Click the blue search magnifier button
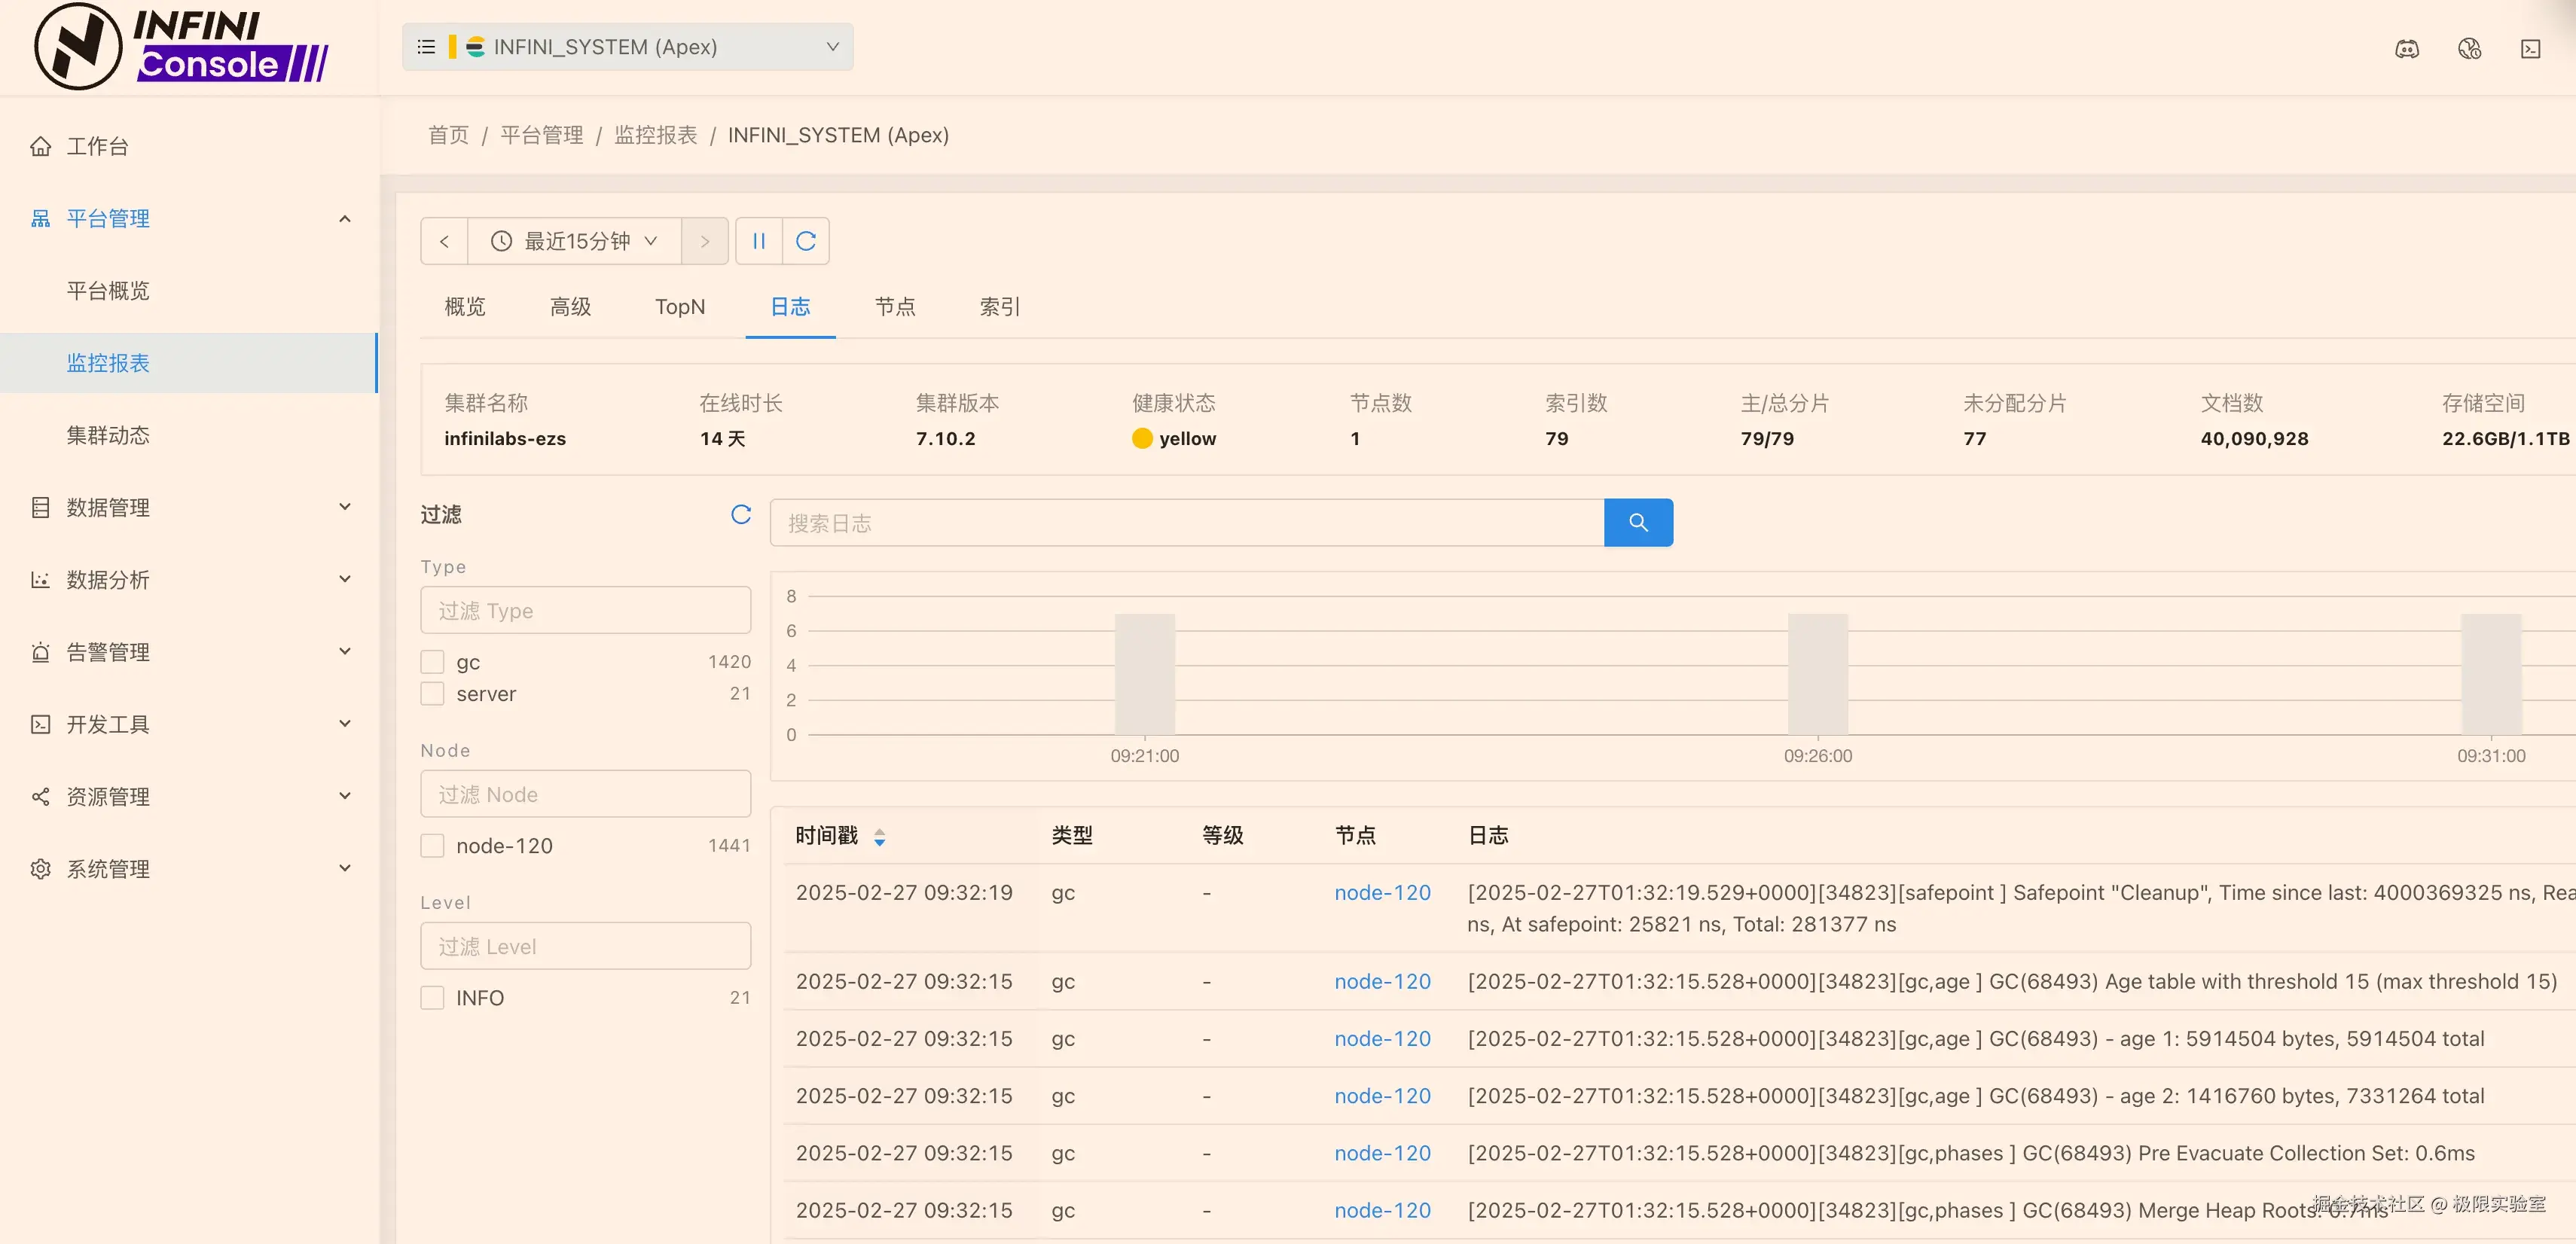The image size is (2576, 1244). pos(1638,522)
